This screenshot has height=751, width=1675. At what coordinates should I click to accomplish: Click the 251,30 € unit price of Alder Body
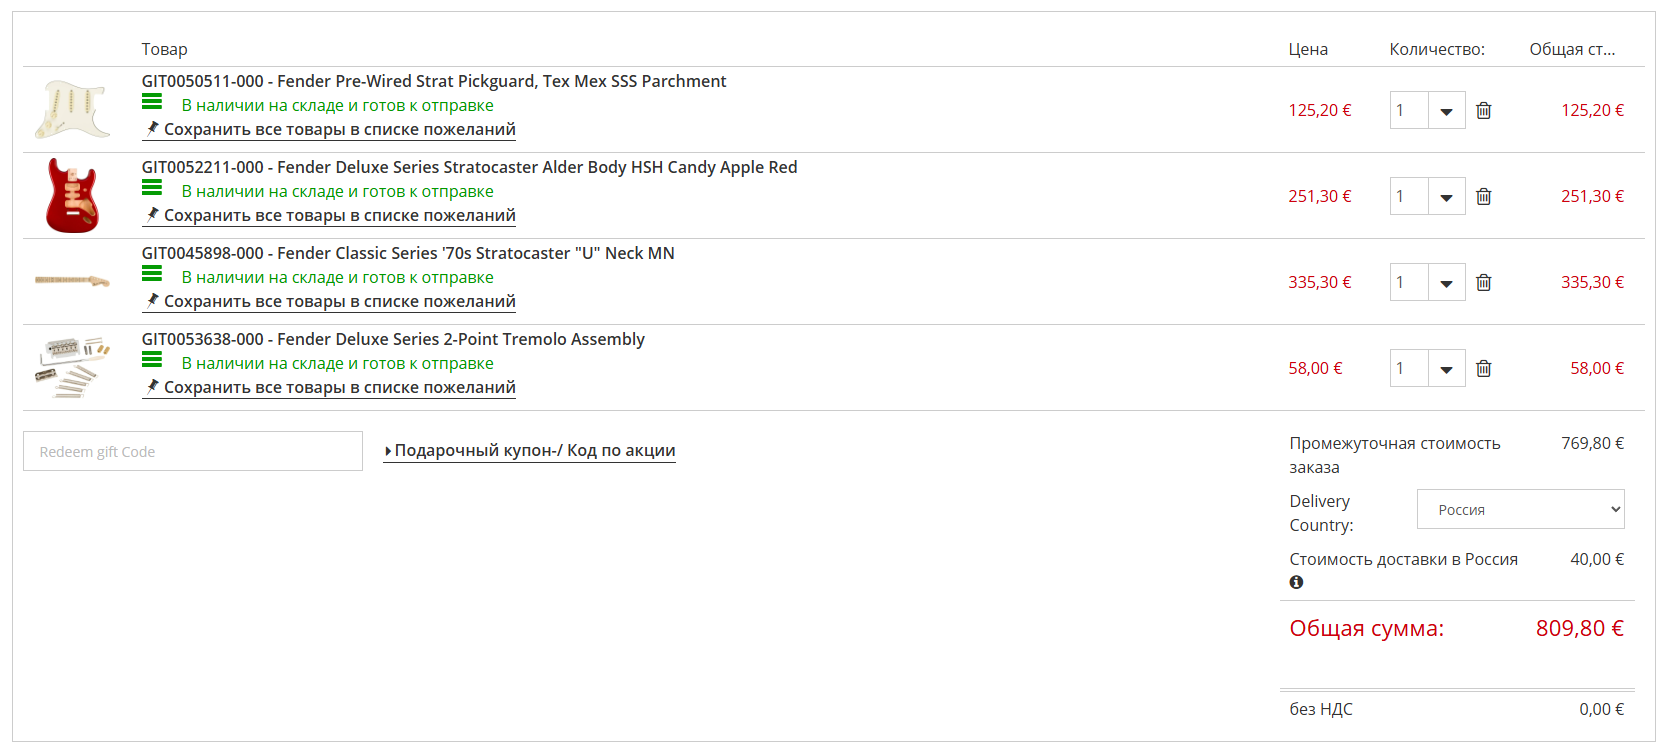point(1320,196)
